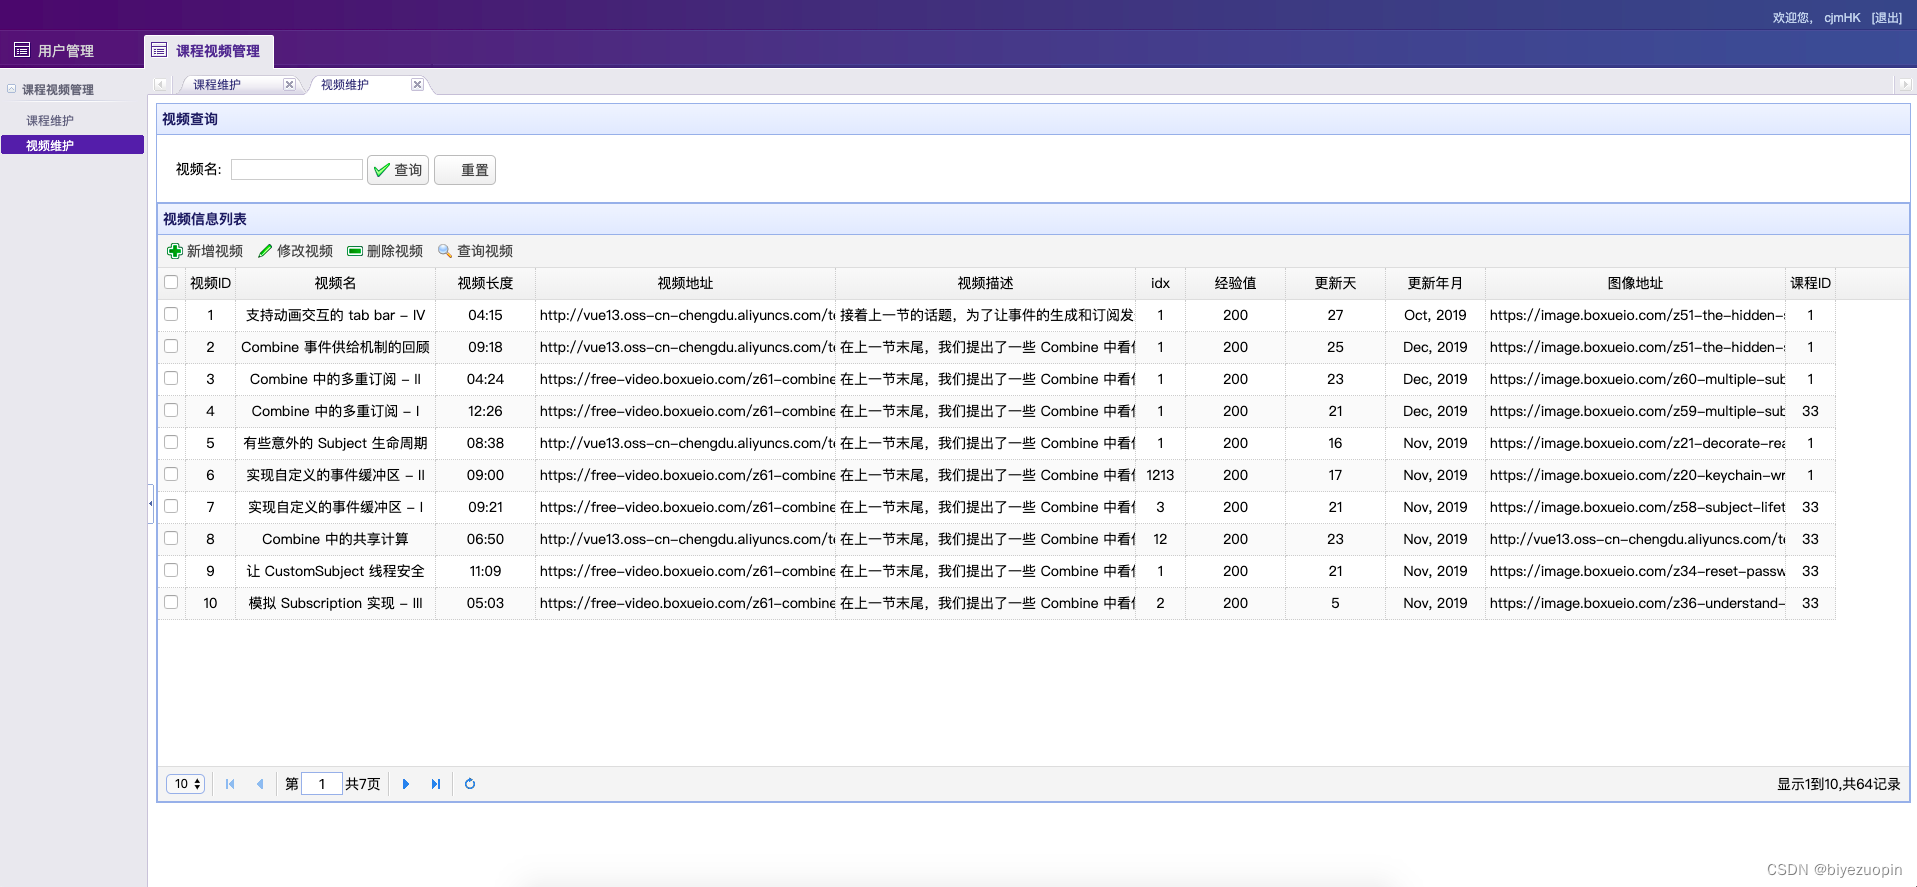The height and width of the screenshot is (887, 1917).
Task: Click the 视频信息列表 panel header
Action: click(1033, 219)
